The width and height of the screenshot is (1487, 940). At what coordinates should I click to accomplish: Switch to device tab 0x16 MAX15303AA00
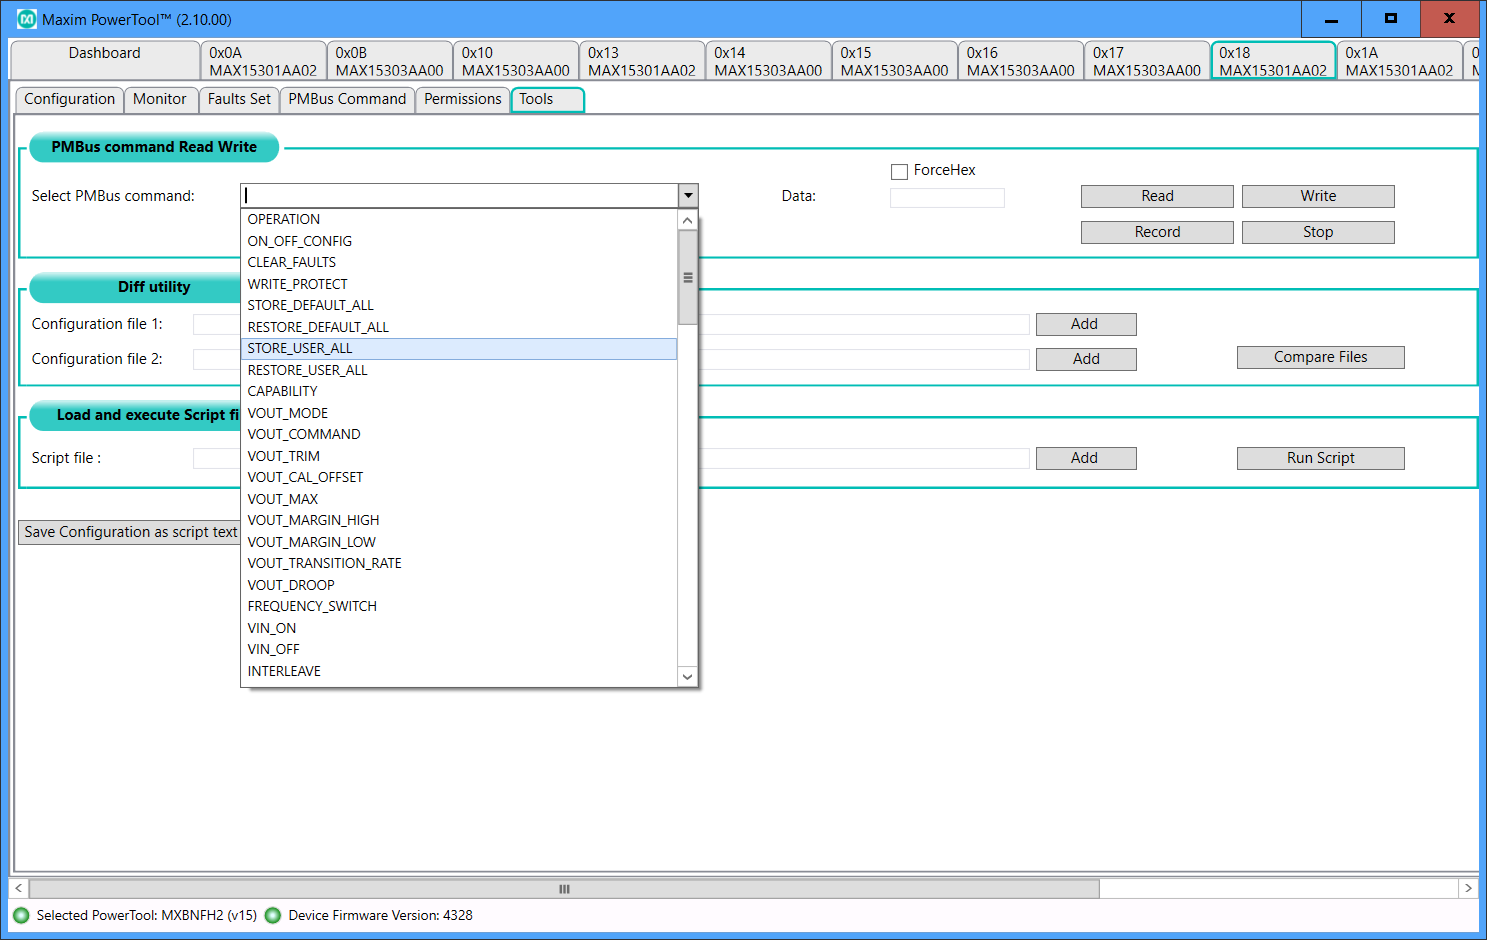point(1020,61)
